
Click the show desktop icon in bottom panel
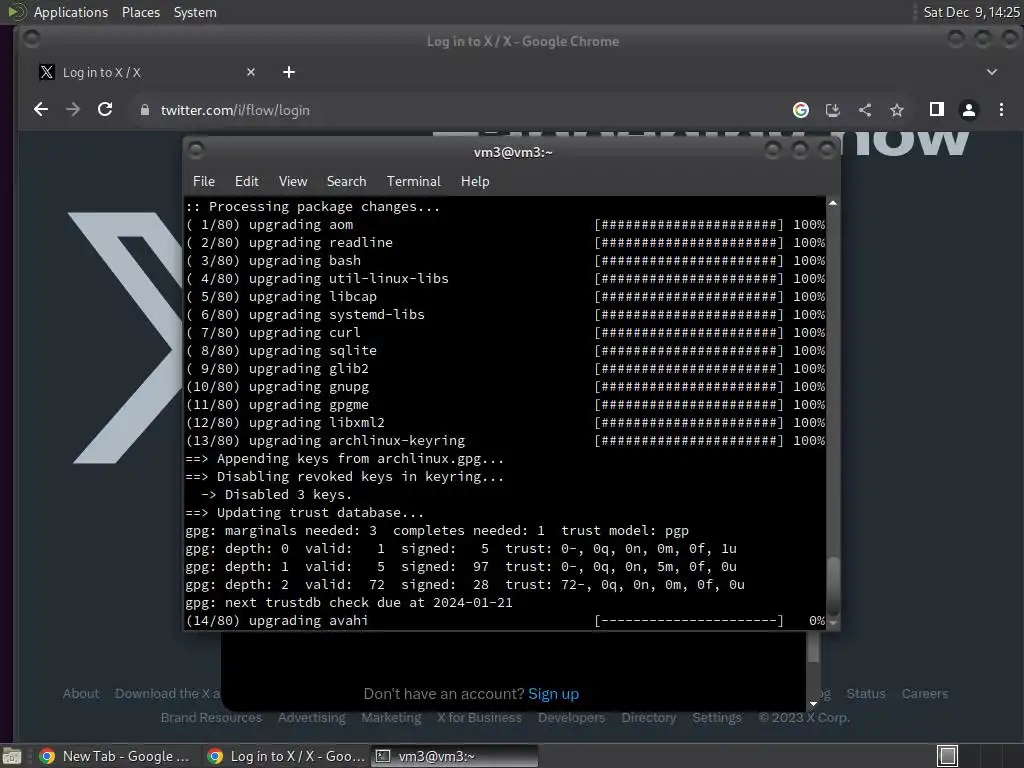pos(12,756)
